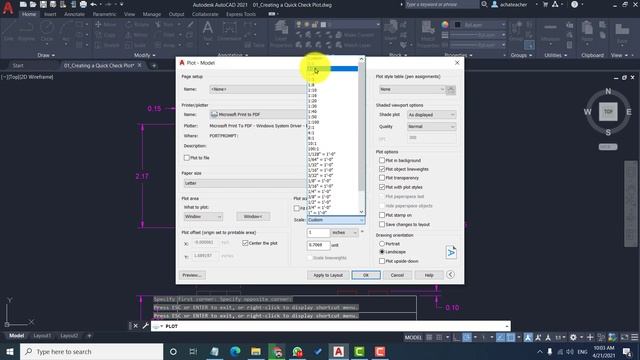Open command line customize wrench icon
This screenshot has height=360, width=640.
pyautogui.click(x=145, y=326)
